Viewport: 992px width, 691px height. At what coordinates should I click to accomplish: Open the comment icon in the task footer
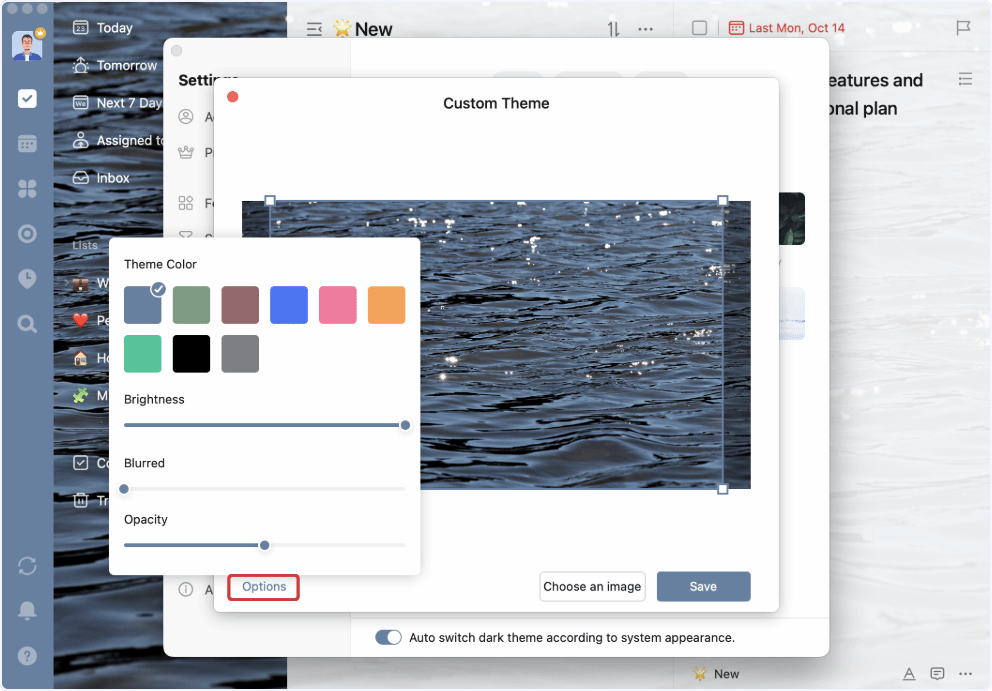(937, 674)
